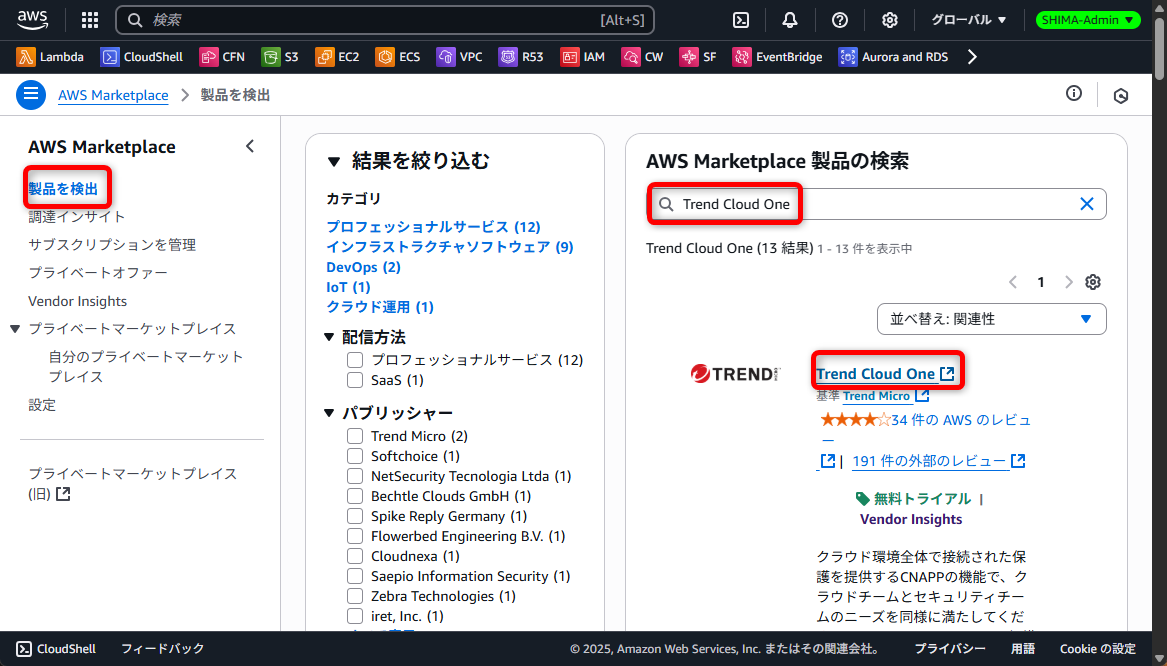Collapse the AWS Marketplace side navigation
This screenshot has height=666, width=1167.
[250, 147]
